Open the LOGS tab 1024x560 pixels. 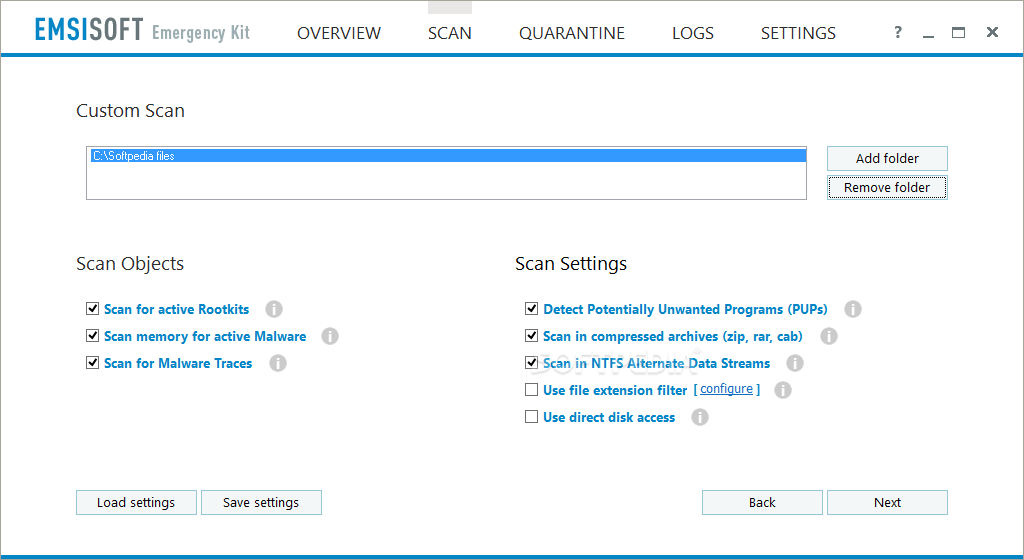point(693,33)
